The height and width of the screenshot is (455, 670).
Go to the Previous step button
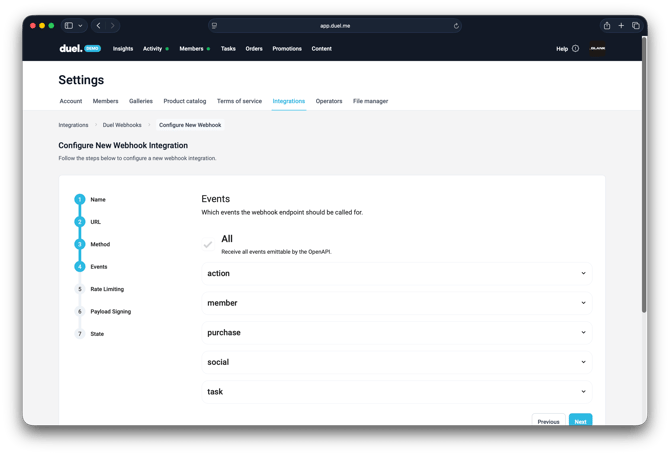pyautogui.click(x=548, y=421)
